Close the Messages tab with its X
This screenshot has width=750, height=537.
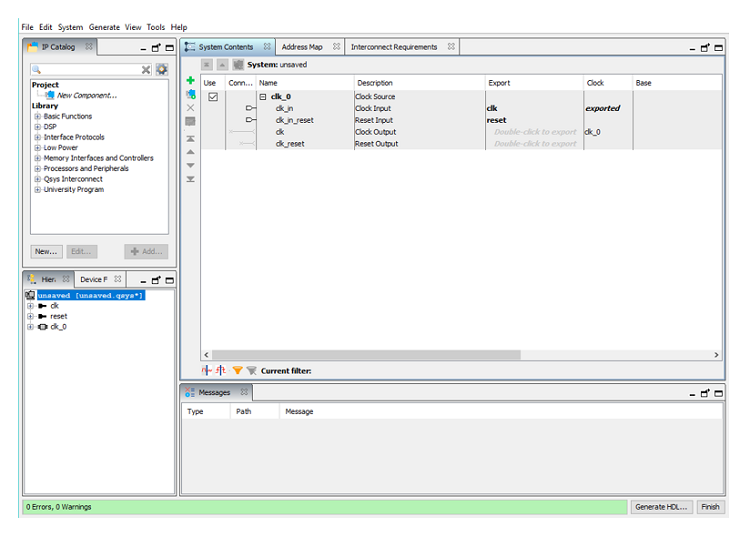(244, 392)
